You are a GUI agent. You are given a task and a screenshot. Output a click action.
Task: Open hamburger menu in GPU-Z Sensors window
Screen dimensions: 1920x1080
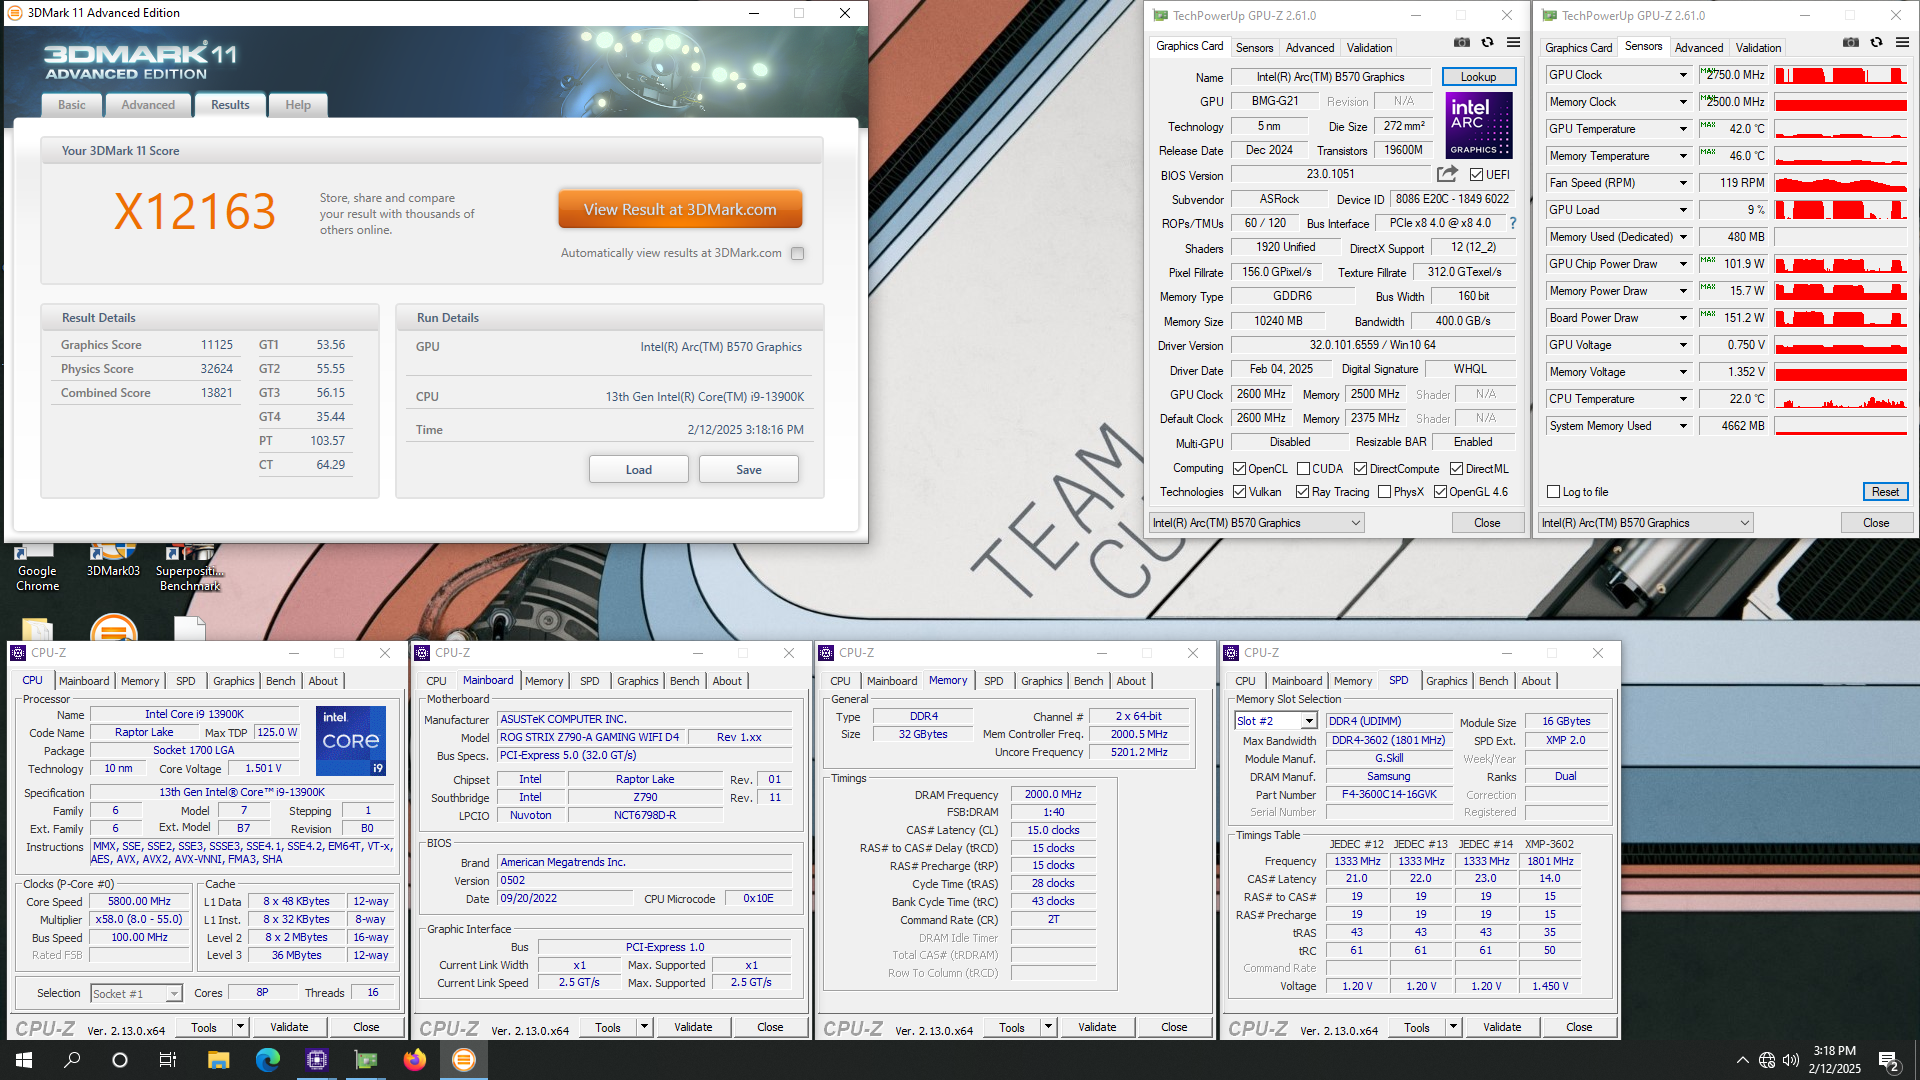tap(1903, 43)
